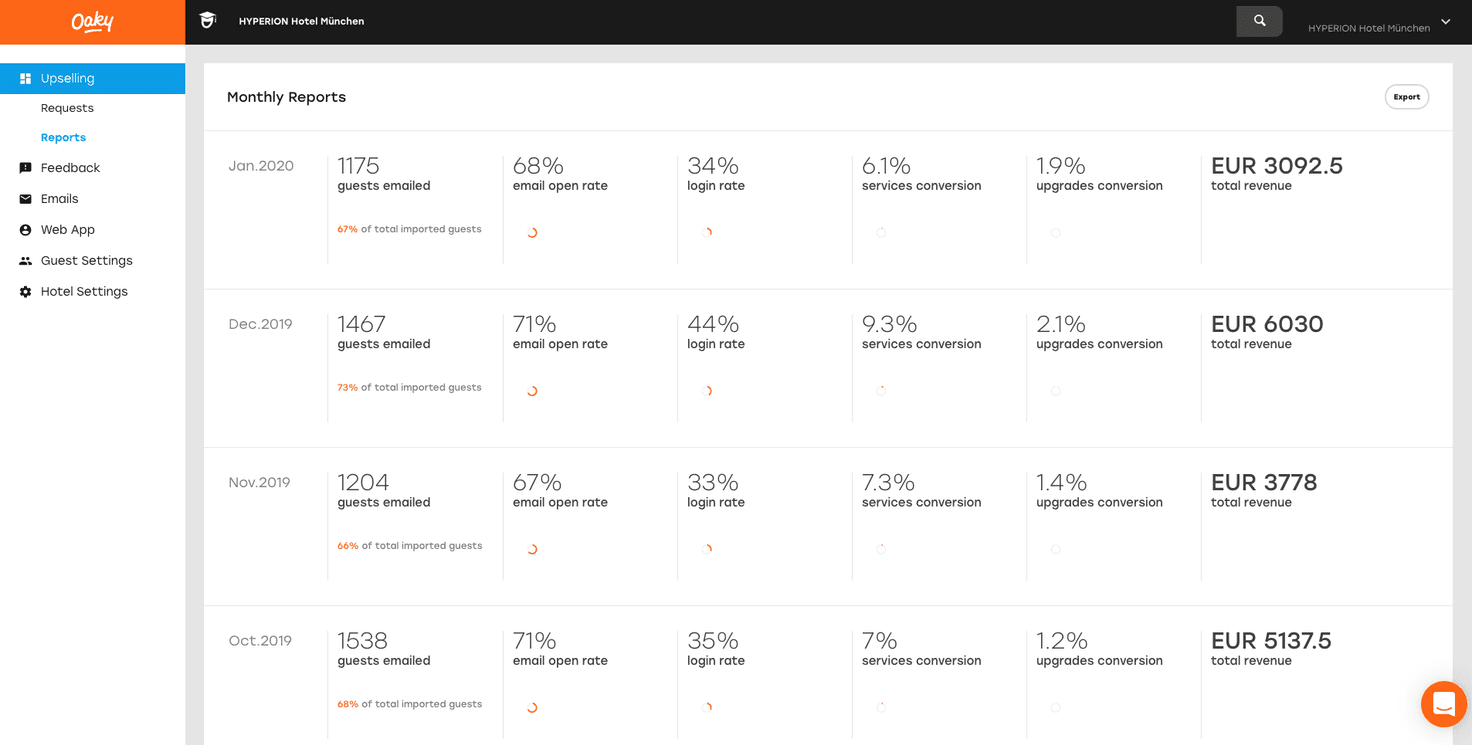Select Reports in the sidebar
Image resolution: width=1472 pixels, height=745 pixels.
pyautogui.click(x=63, y=137)
